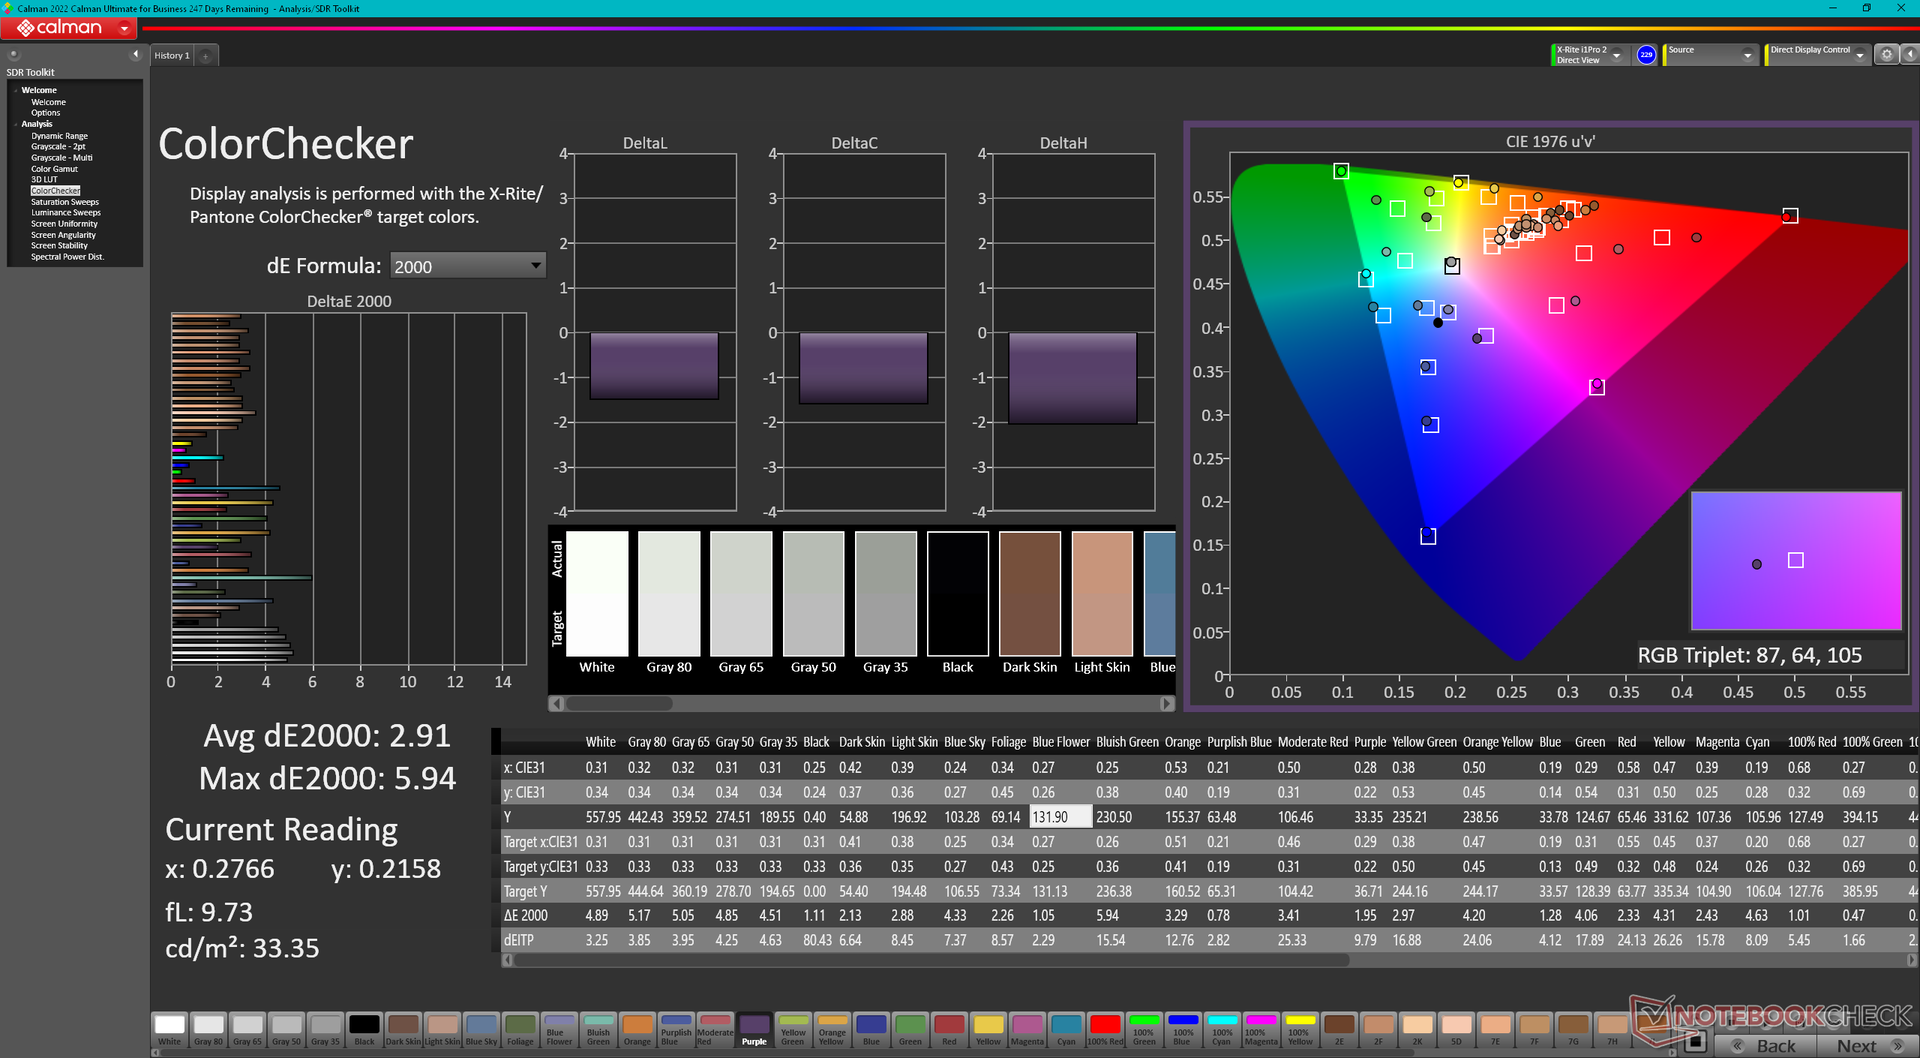Viewport: 1920px width, 1058px height.
Task: Switch to the History 1 tab
Action: point(171,56)
